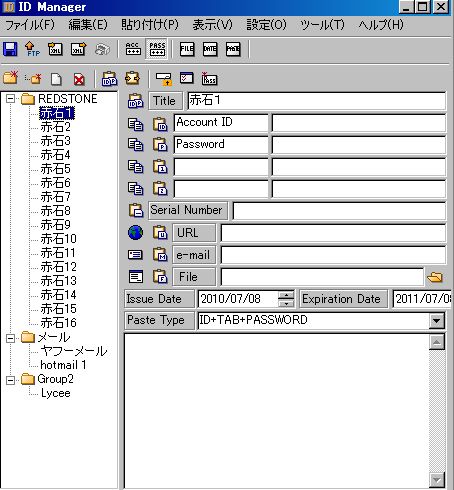Open the 設定(O) menu

(266, 25)
